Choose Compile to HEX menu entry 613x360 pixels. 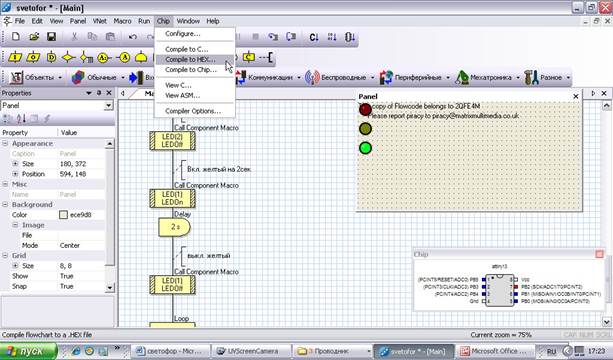click(190, 59)
